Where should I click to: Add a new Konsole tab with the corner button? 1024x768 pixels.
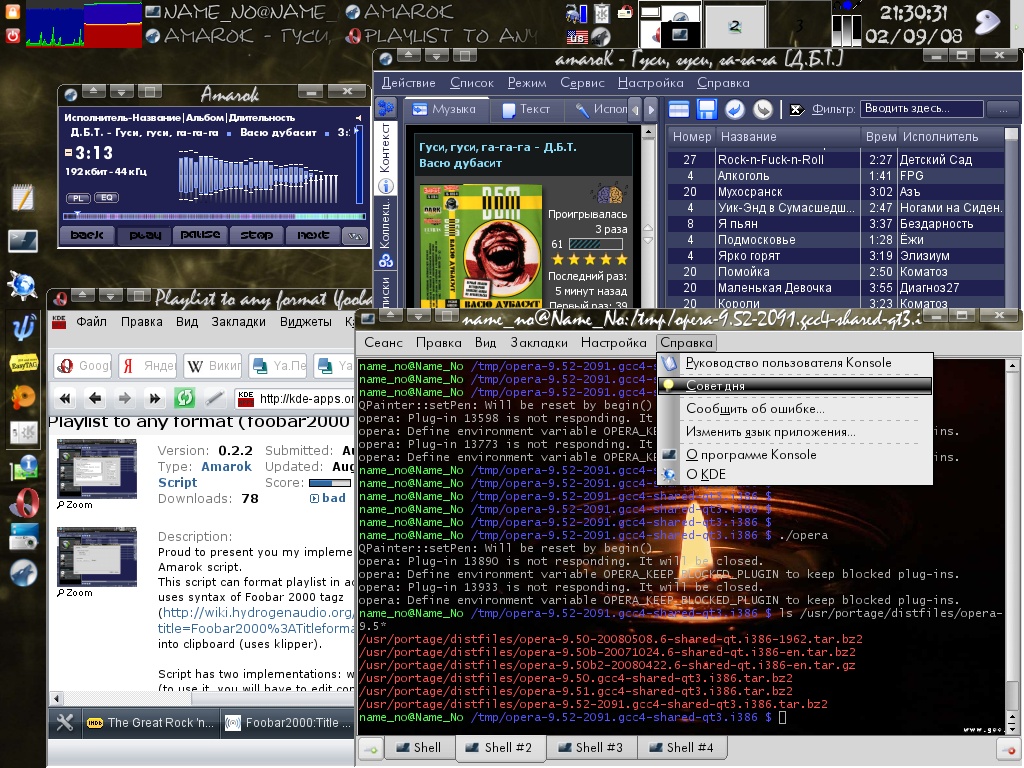click(x=370, y=748)
